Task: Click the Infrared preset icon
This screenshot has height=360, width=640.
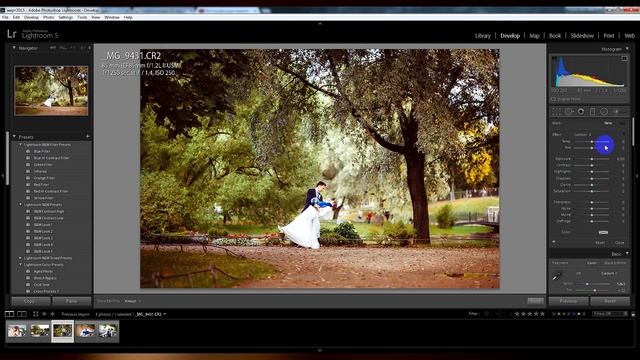Action: coord(28,171)
